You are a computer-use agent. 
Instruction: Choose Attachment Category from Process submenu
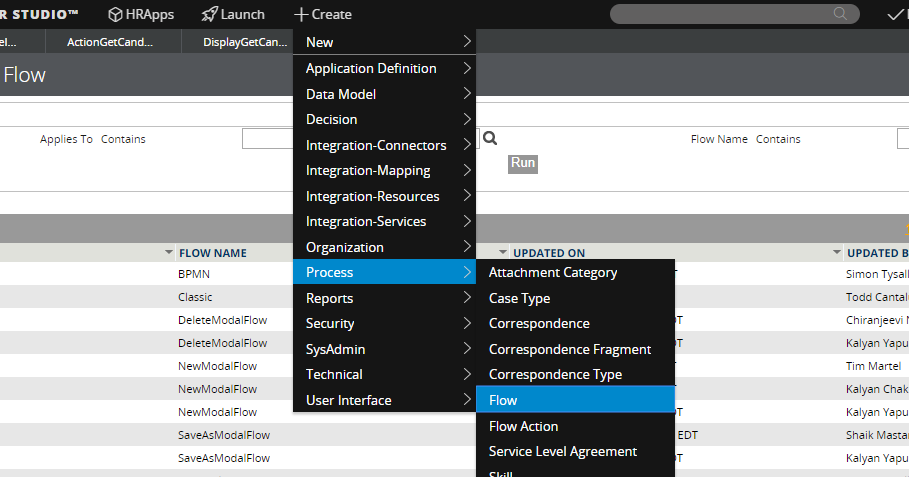(576, 272)
